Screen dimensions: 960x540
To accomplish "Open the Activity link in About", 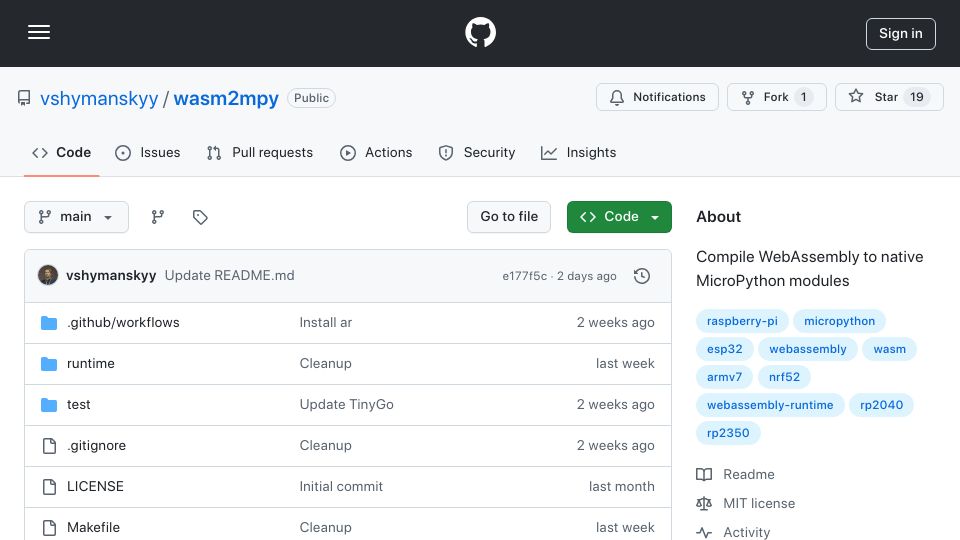I will [746, 532].
